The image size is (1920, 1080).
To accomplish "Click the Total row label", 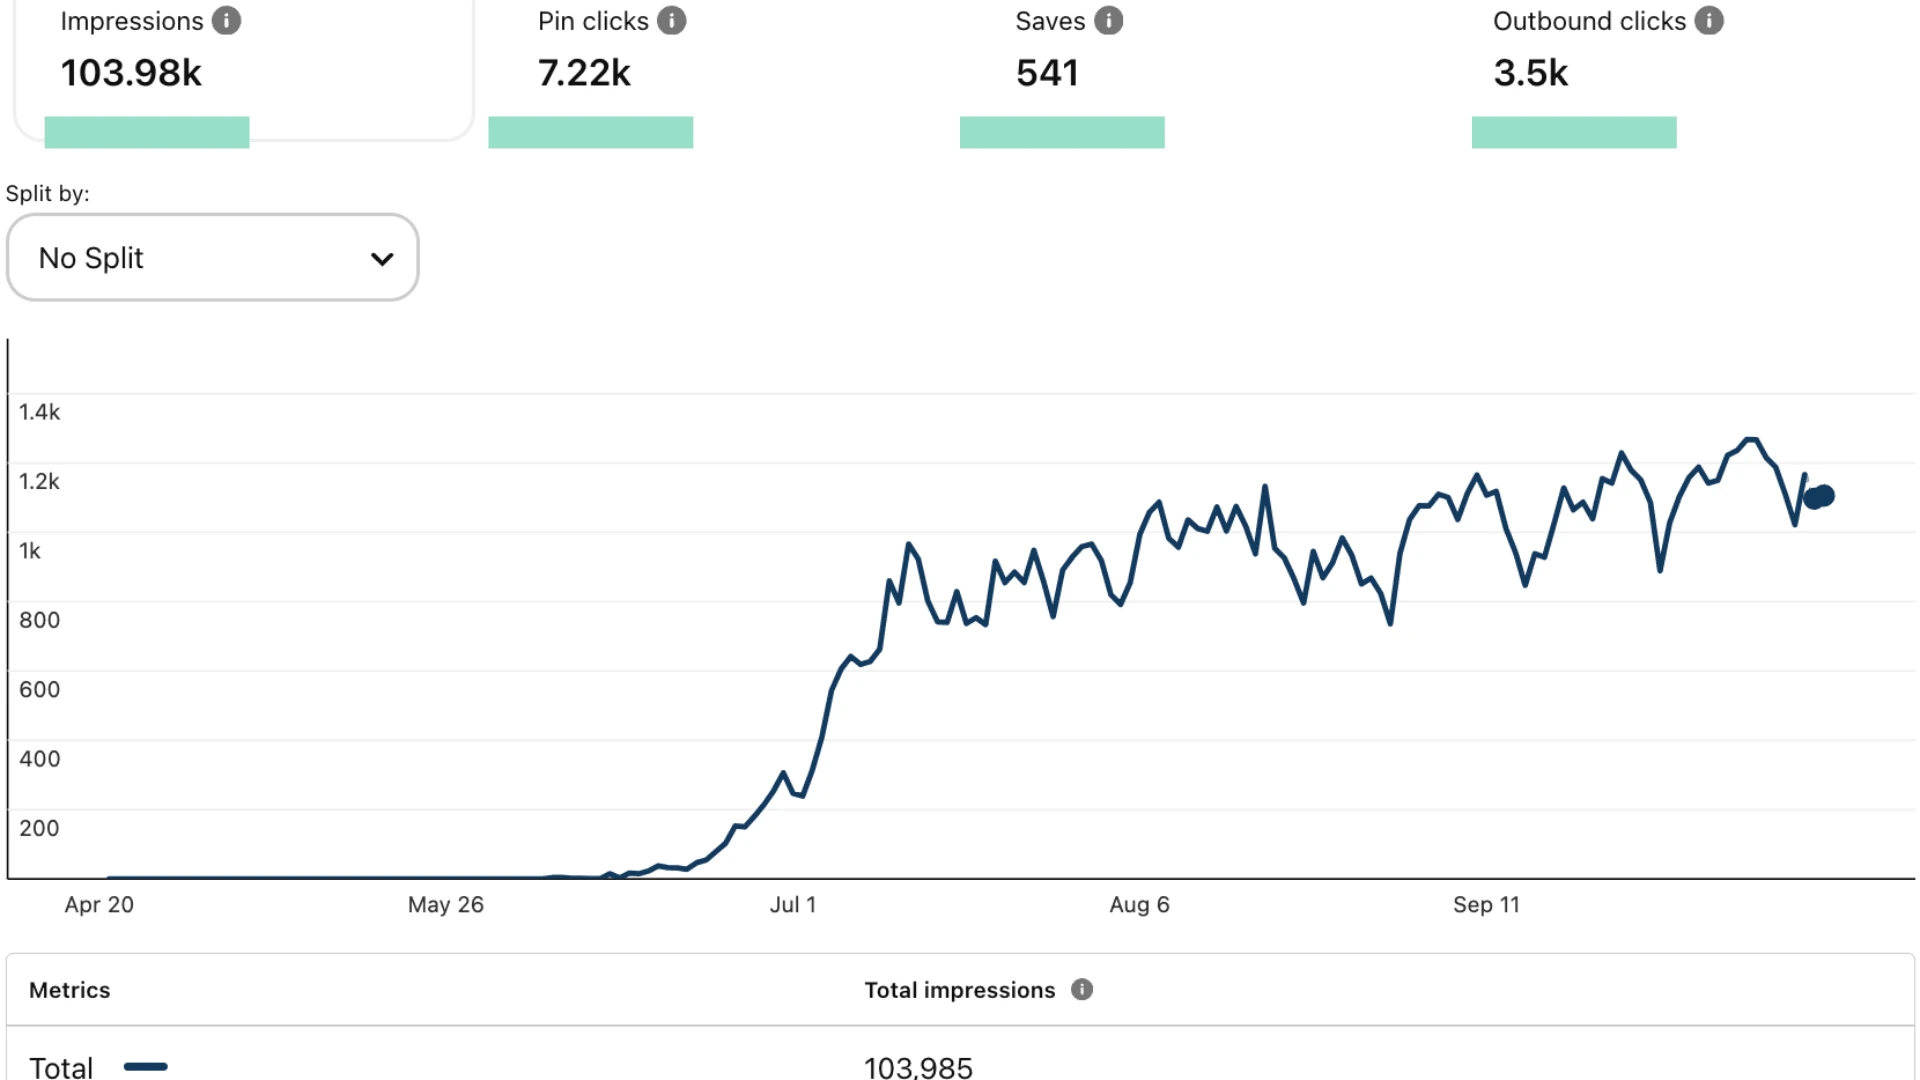I will tap(61, 1067).
